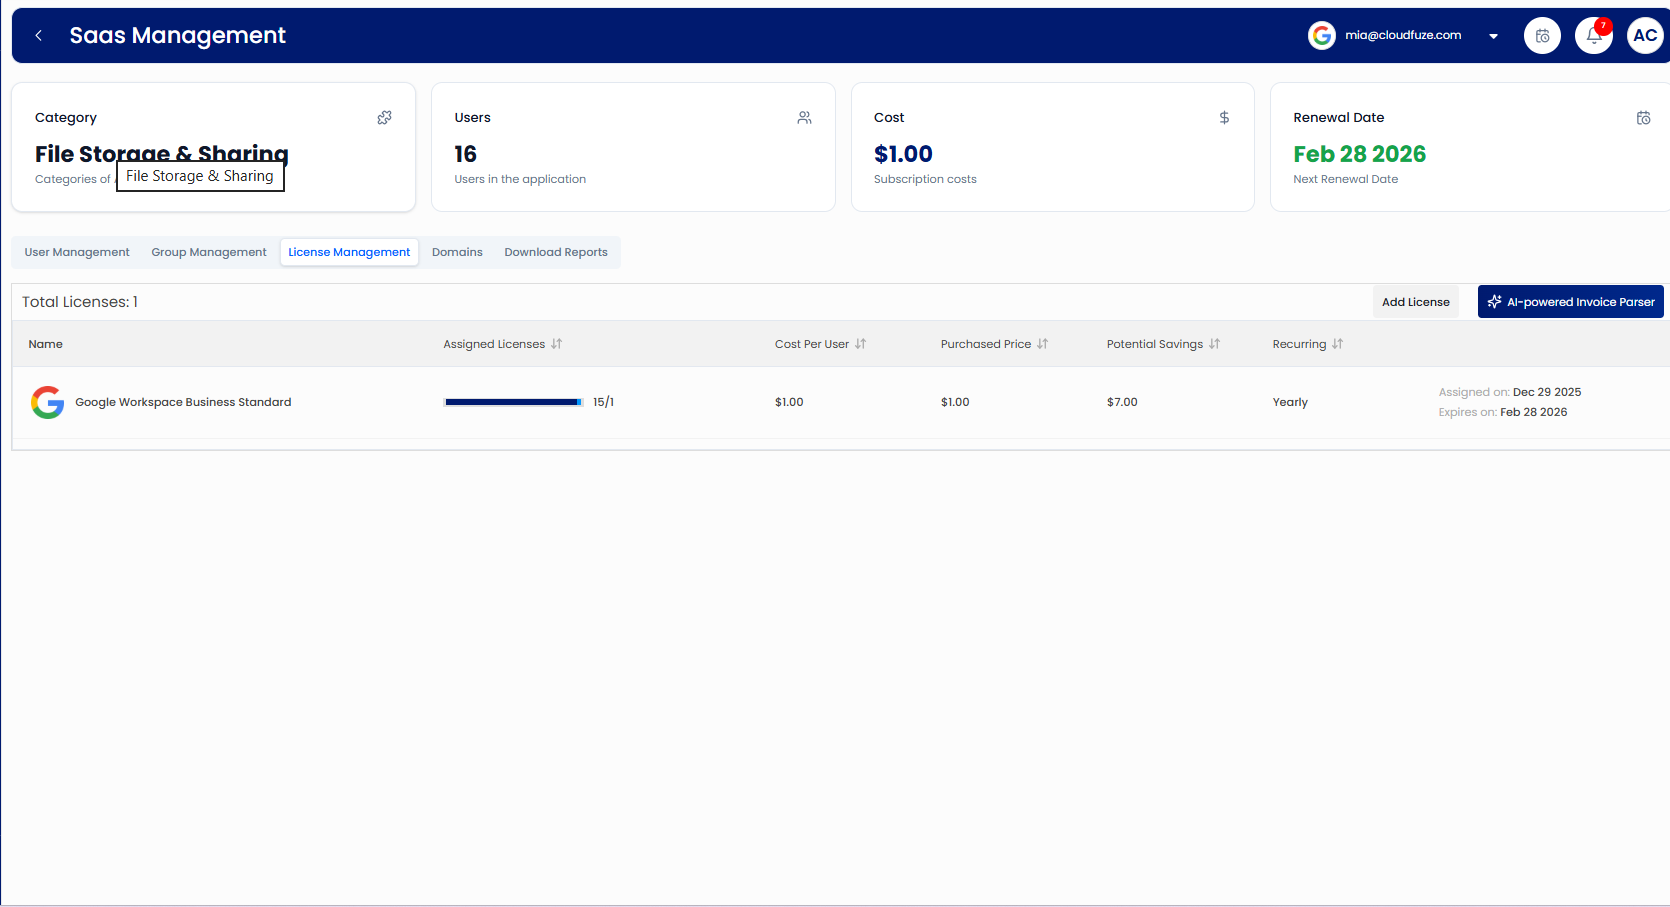Toggle sorting on Potential Savings column
Screen dimensions: 1670x907
(1215, 343)
